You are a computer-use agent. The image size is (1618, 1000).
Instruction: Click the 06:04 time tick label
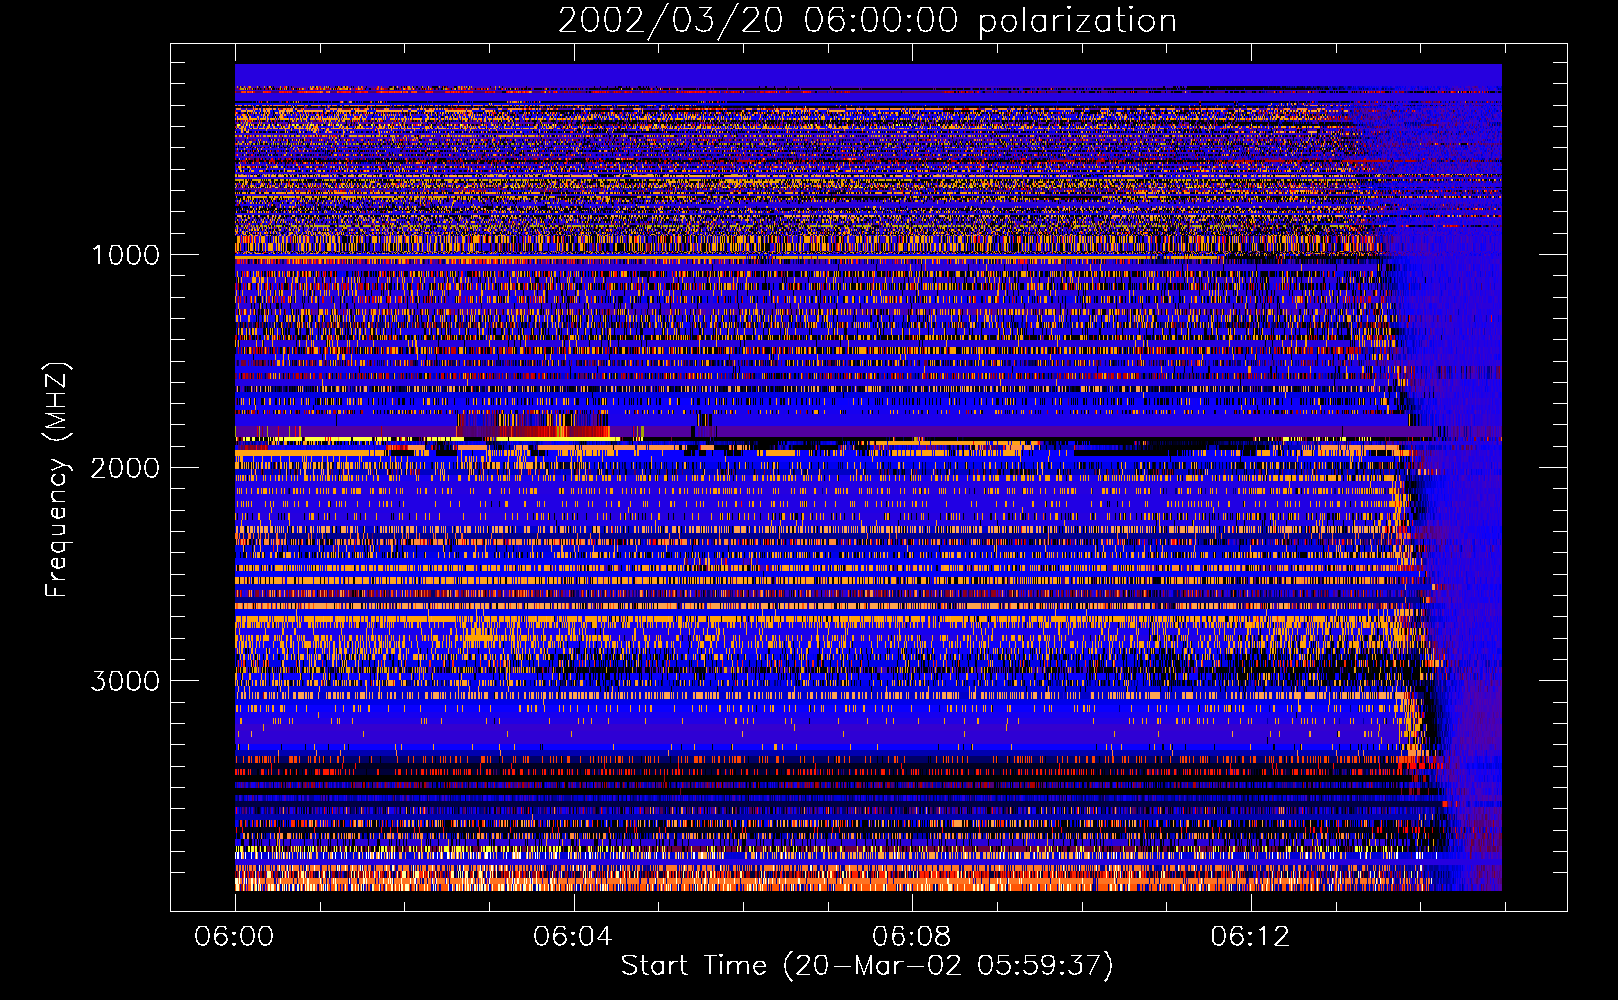pos(572,937)
